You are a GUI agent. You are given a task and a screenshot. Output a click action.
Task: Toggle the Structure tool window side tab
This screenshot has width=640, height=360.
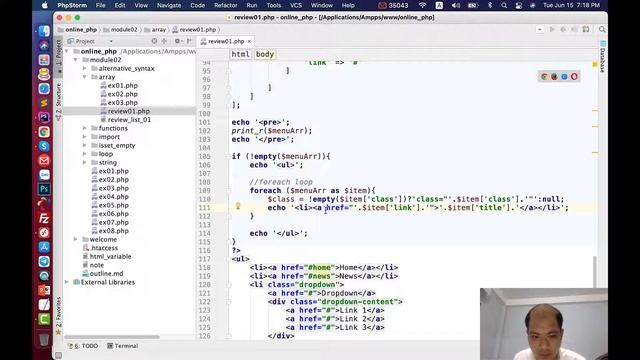tap(58, 102)
